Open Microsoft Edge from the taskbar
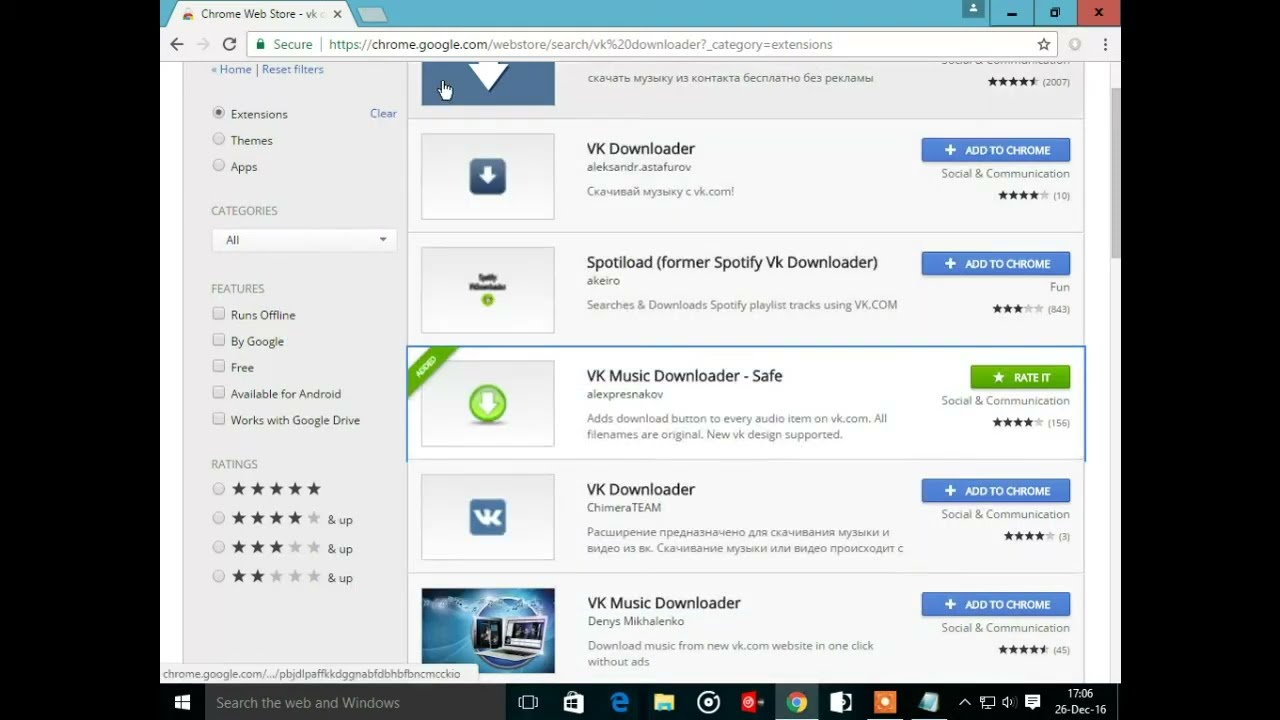 tap(619, 702)
